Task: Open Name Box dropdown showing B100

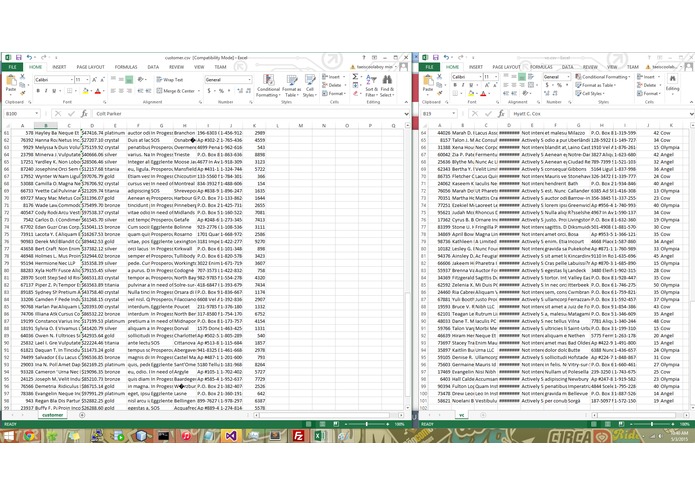Action: coord(36,114)
